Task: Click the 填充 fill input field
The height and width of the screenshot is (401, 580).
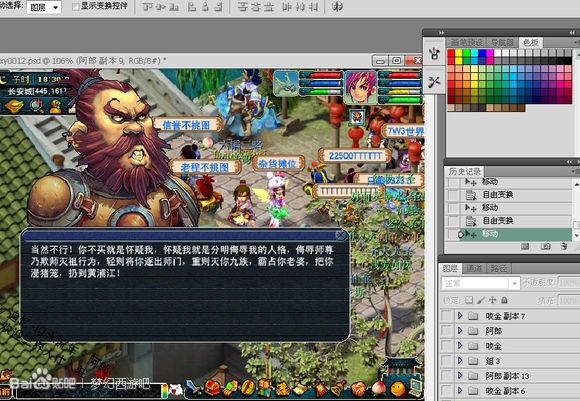Action: pyautogui.click(x=568, y=300)
